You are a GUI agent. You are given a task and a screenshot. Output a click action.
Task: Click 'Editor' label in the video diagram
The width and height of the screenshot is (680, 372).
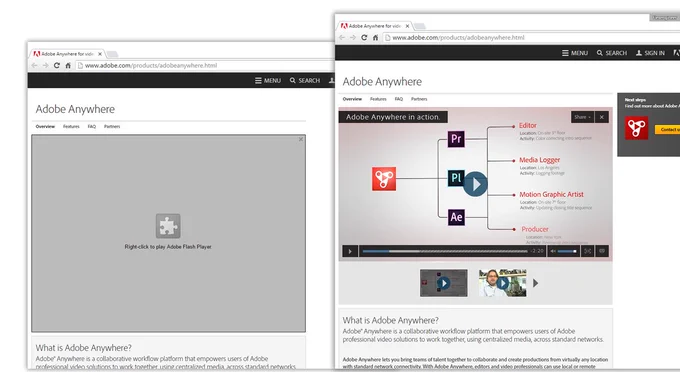coord(528,125)
